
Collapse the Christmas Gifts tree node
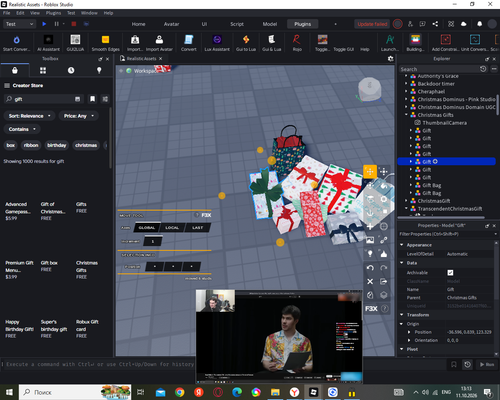click(x=406, y=115)
